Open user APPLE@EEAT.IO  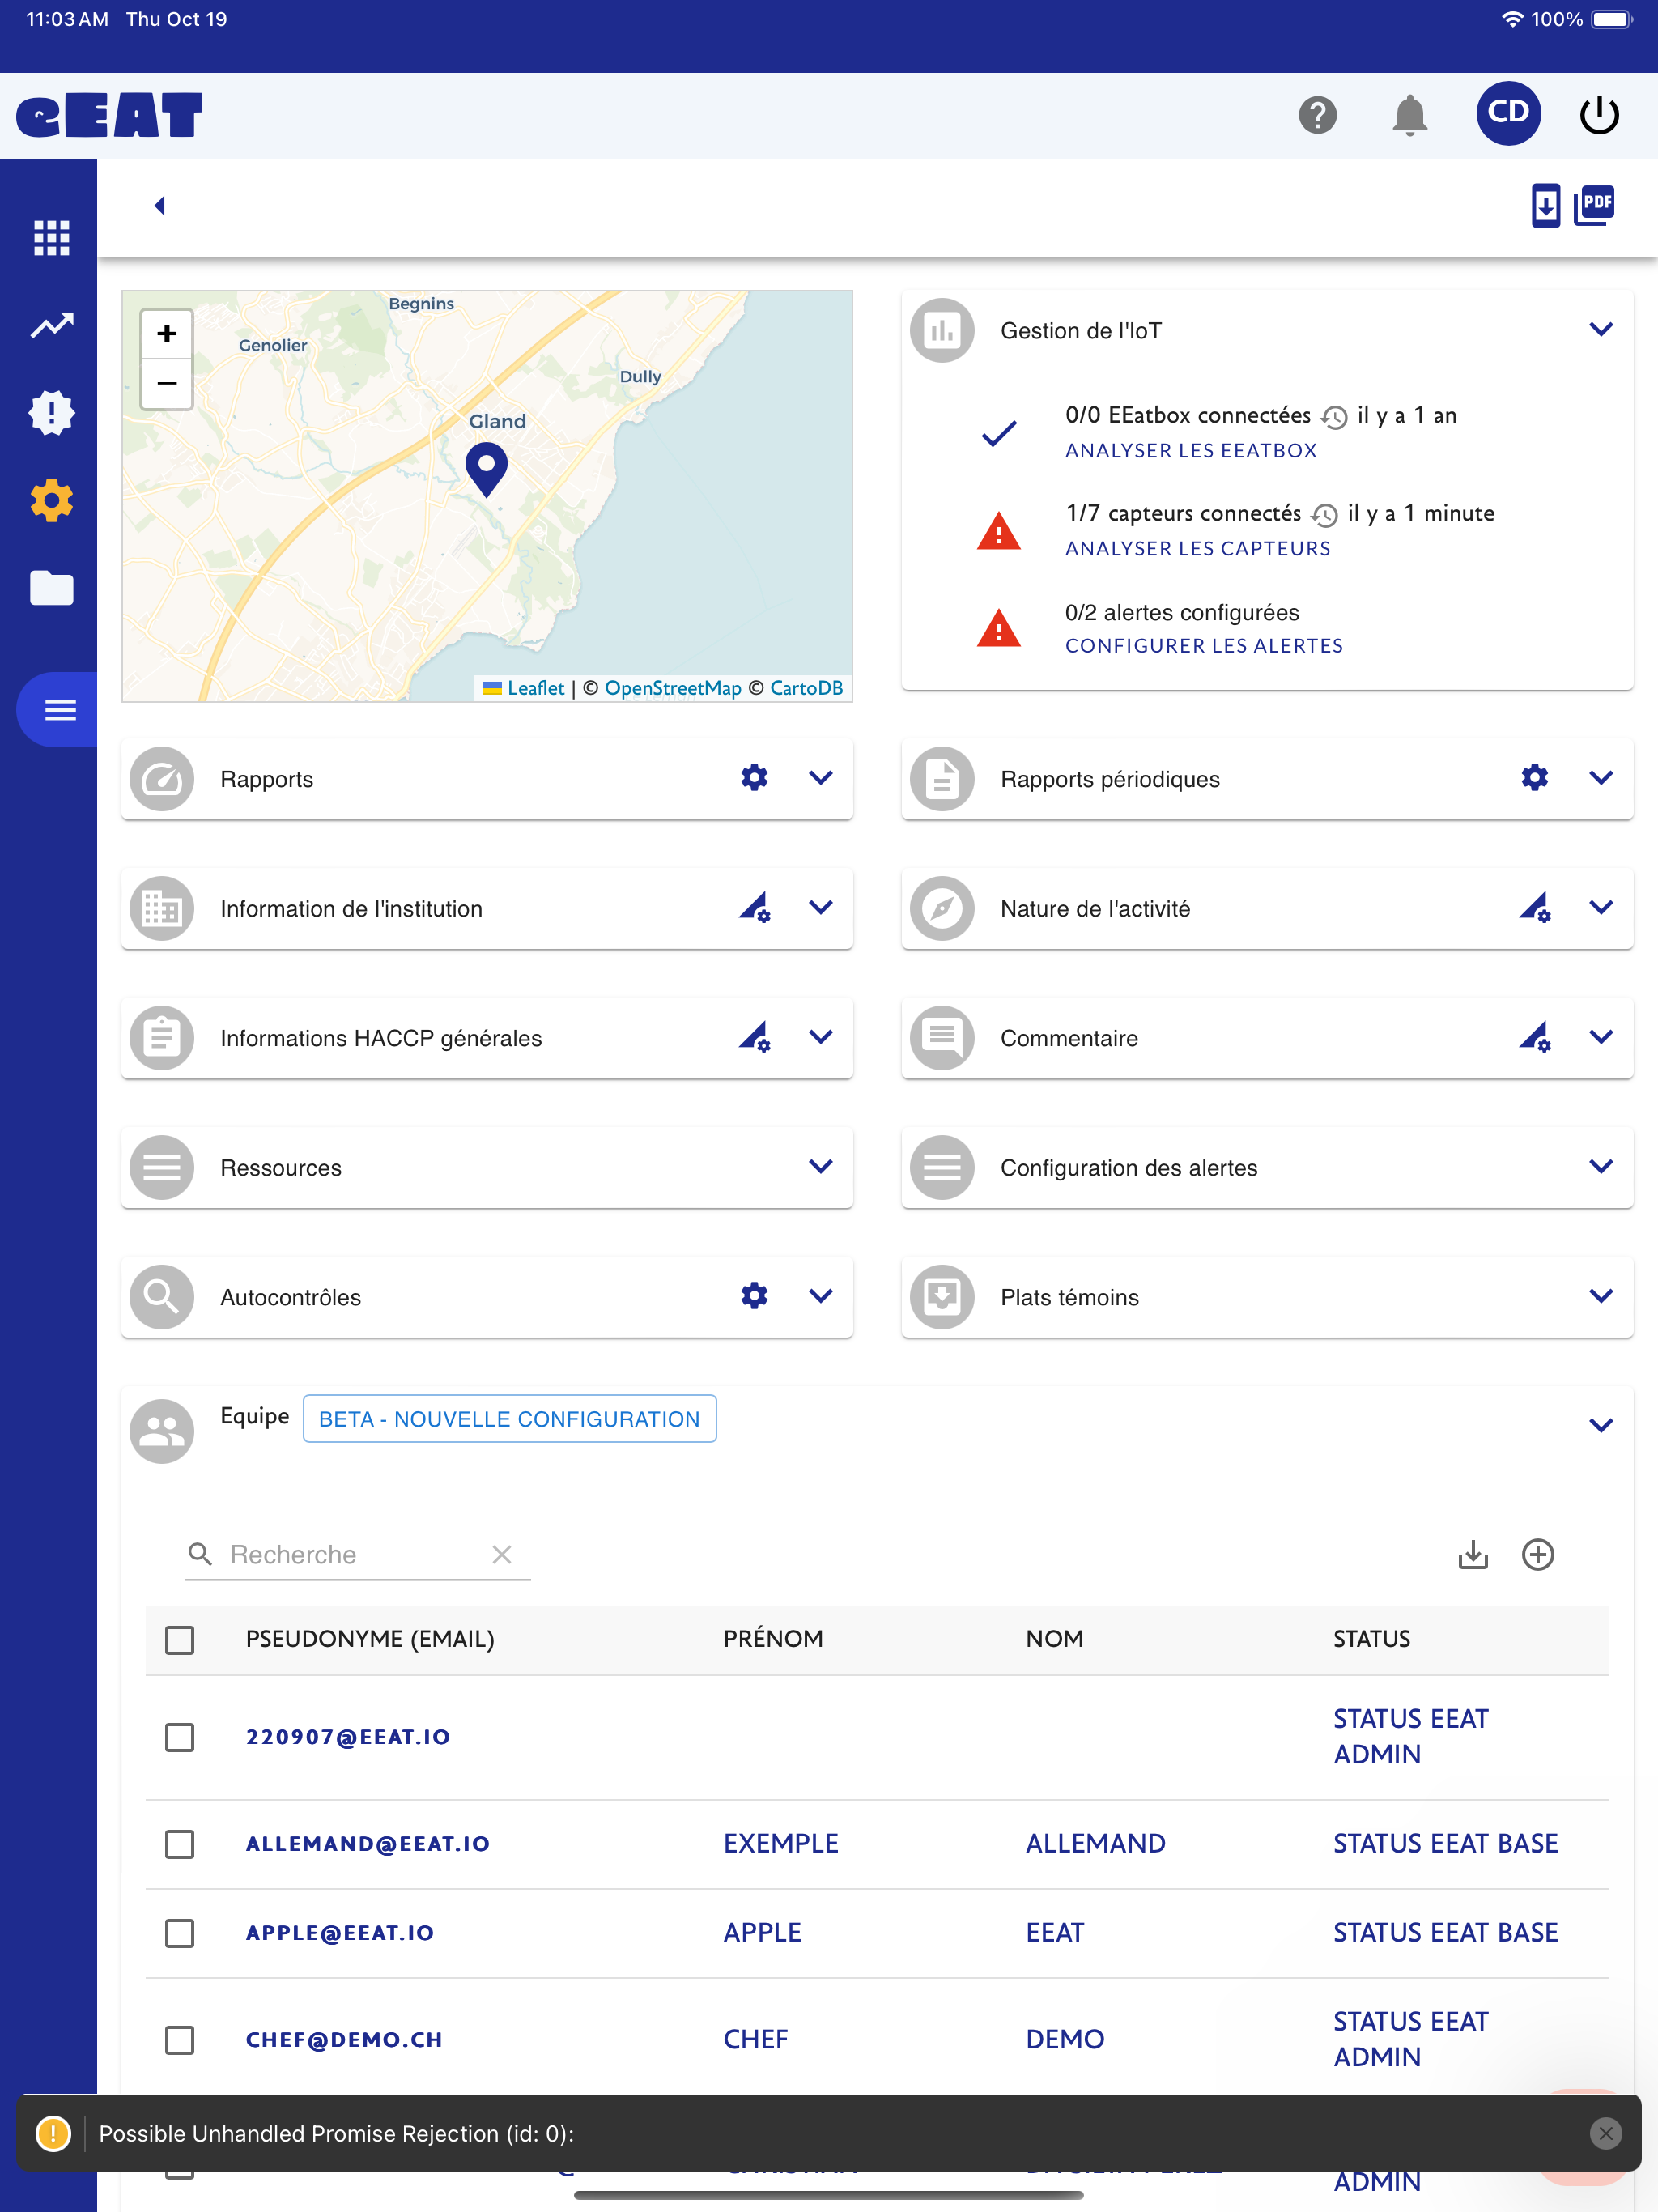click(x=339, y=1932)
